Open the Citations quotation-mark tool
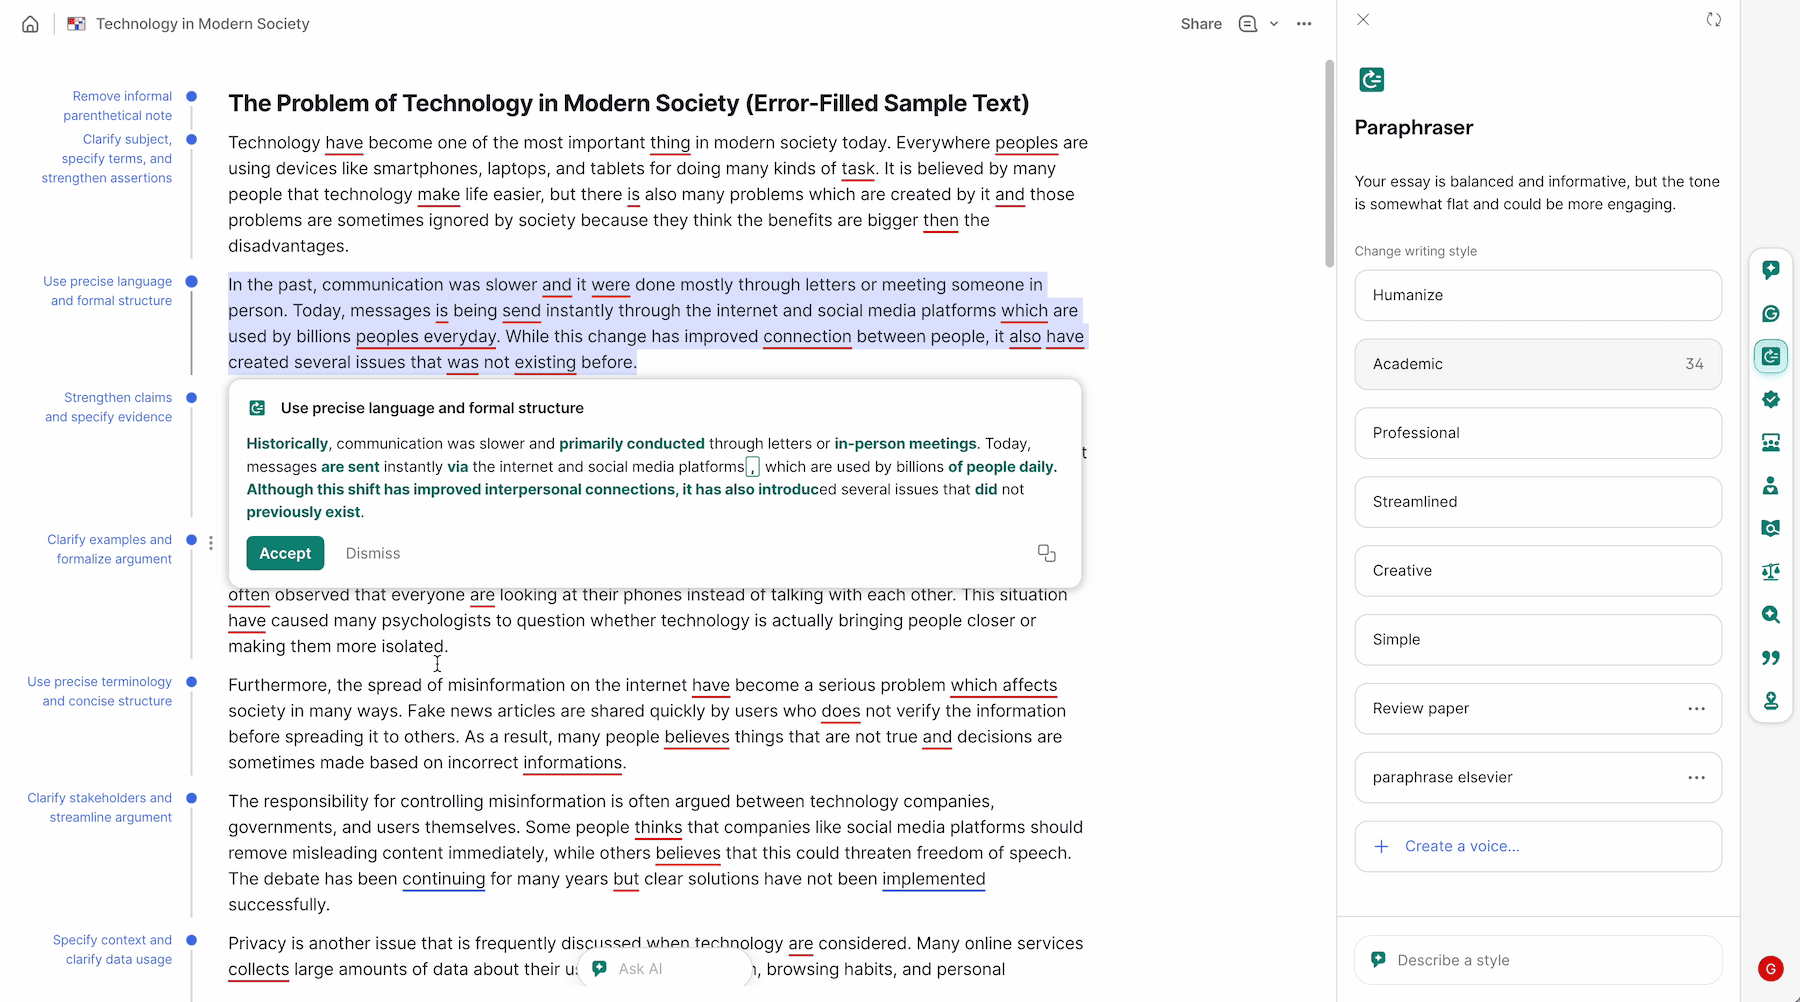This screenshot has height=1002, width=1800. [1770, 657]
